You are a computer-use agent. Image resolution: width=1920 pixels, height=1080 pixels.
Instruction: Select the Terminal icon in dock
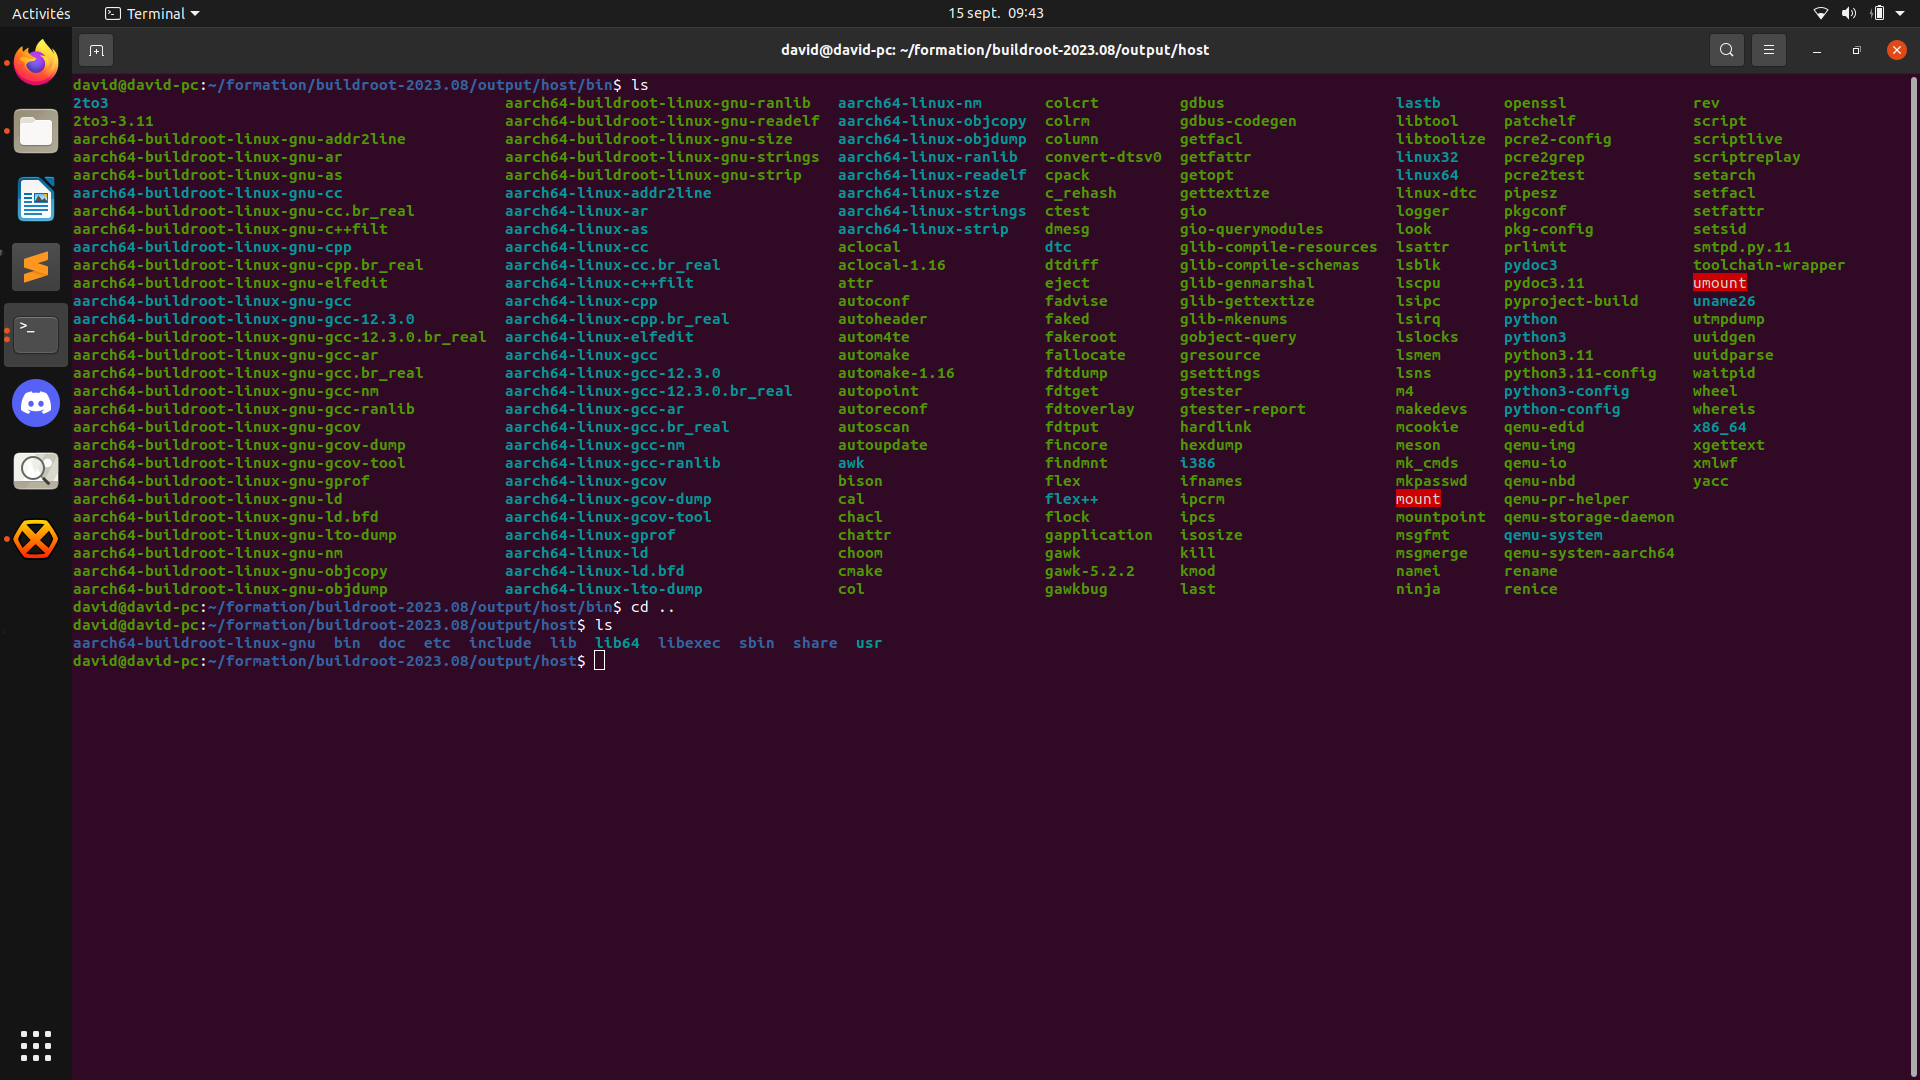pos(36,335)
